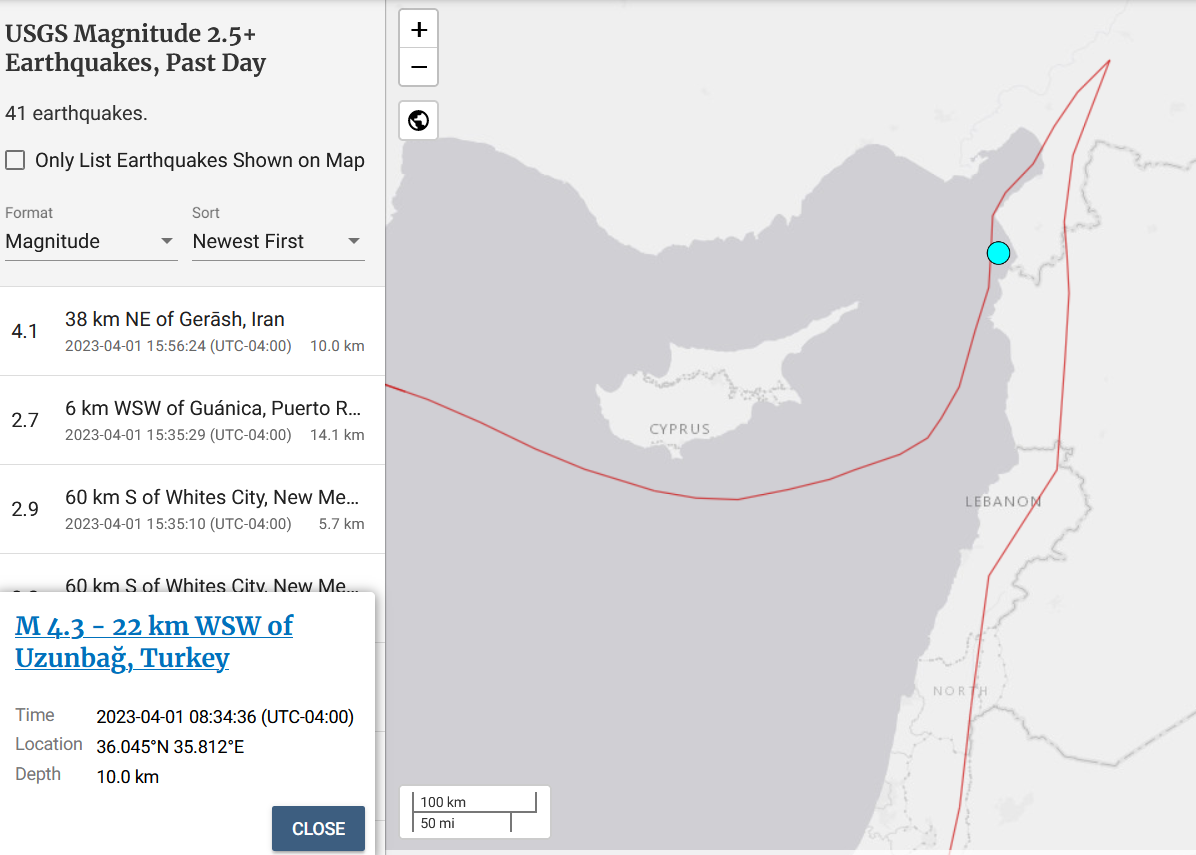This screenshot has height=855, width=1196.
Task: Enable Only List Earthquakes Shown on Map
Action: click(x=15, y=160)
